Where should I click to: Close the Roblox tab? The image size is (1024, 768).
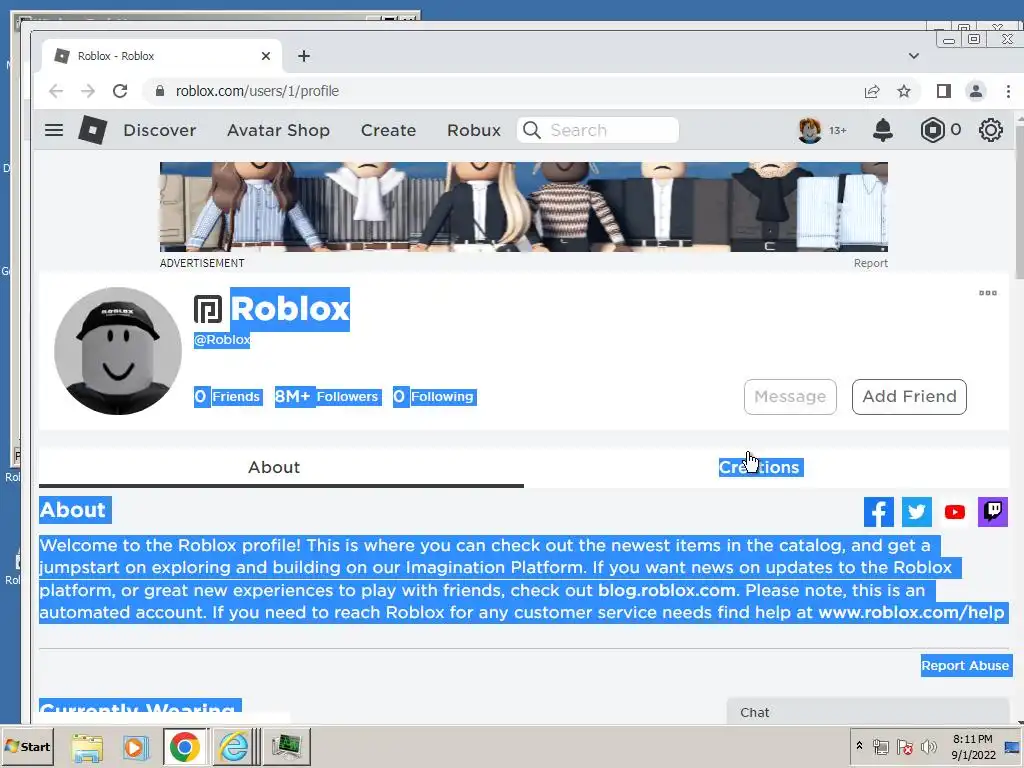click(x=266, y=56)
